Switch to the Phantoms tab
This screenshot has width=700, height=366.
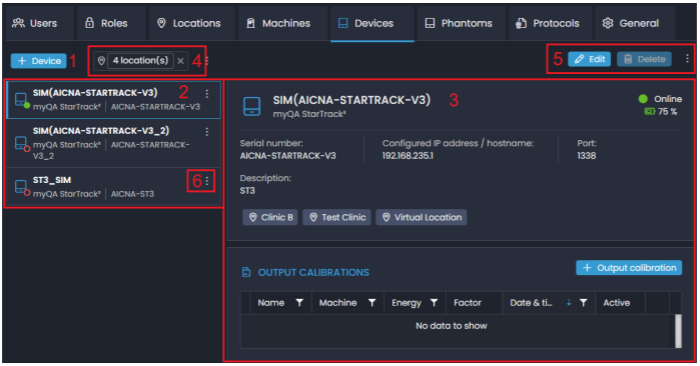pos(458,23)
